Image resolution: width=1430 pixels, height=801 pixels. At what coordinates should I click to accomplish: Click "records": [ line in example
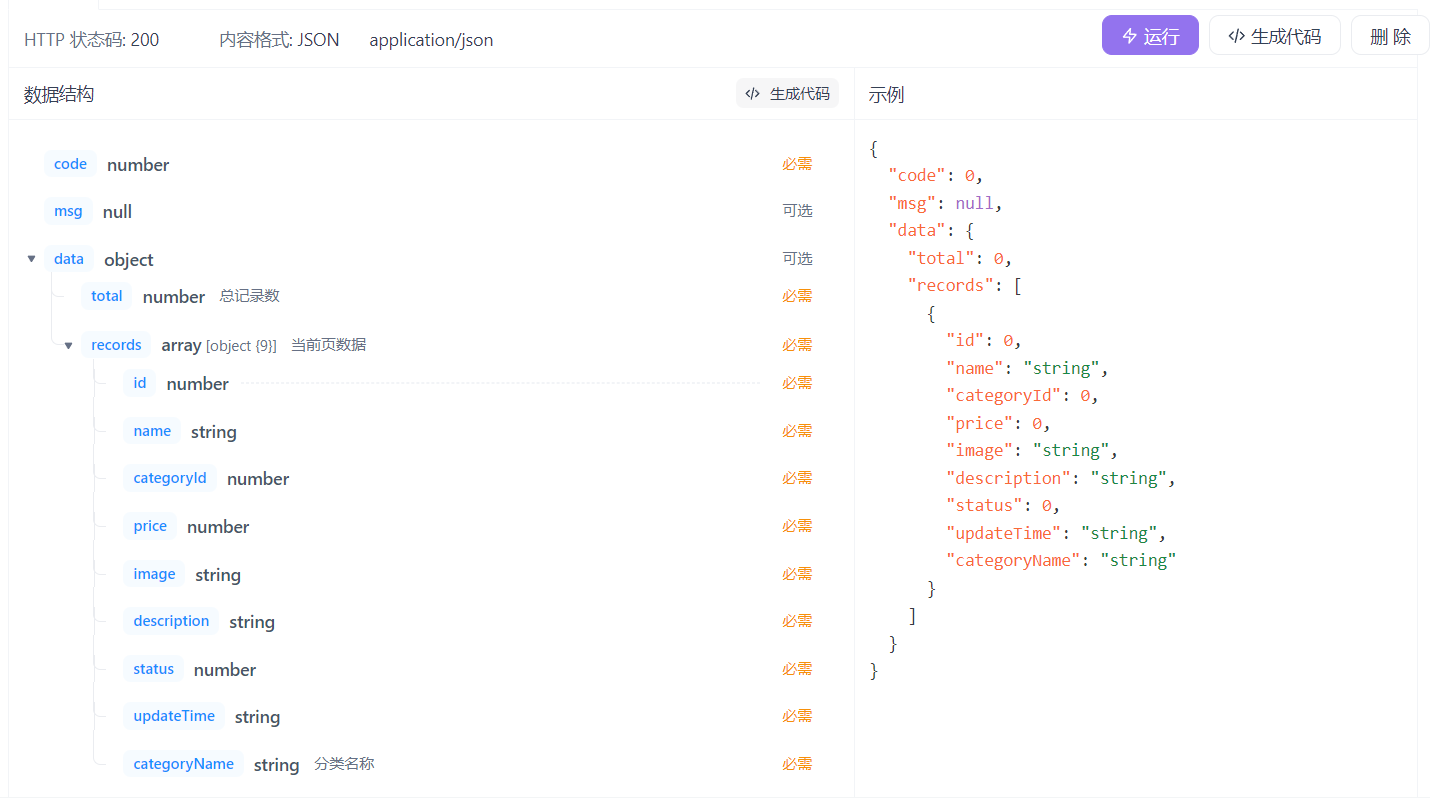(x=964, y=285)
